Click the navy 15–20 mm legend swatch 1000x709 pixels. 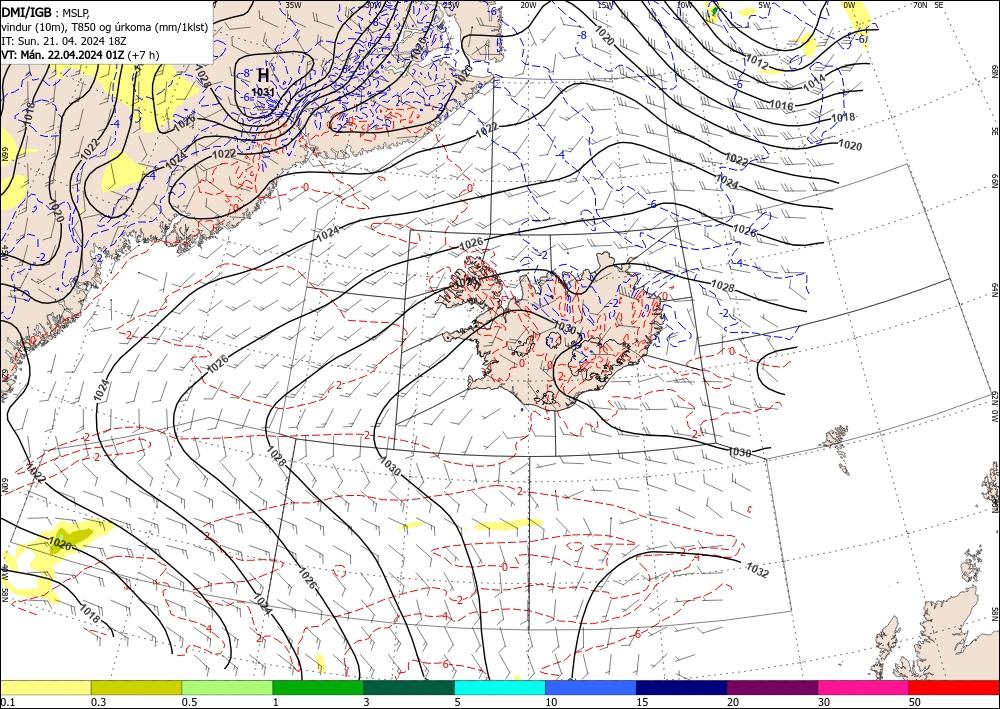point(682,687)
